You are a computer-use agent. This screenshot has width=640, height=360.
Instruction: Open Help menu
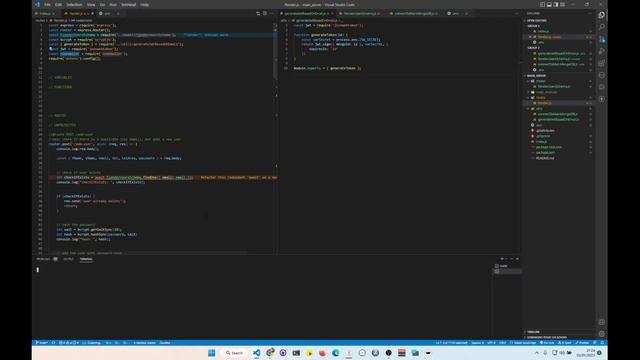[144, 4]
